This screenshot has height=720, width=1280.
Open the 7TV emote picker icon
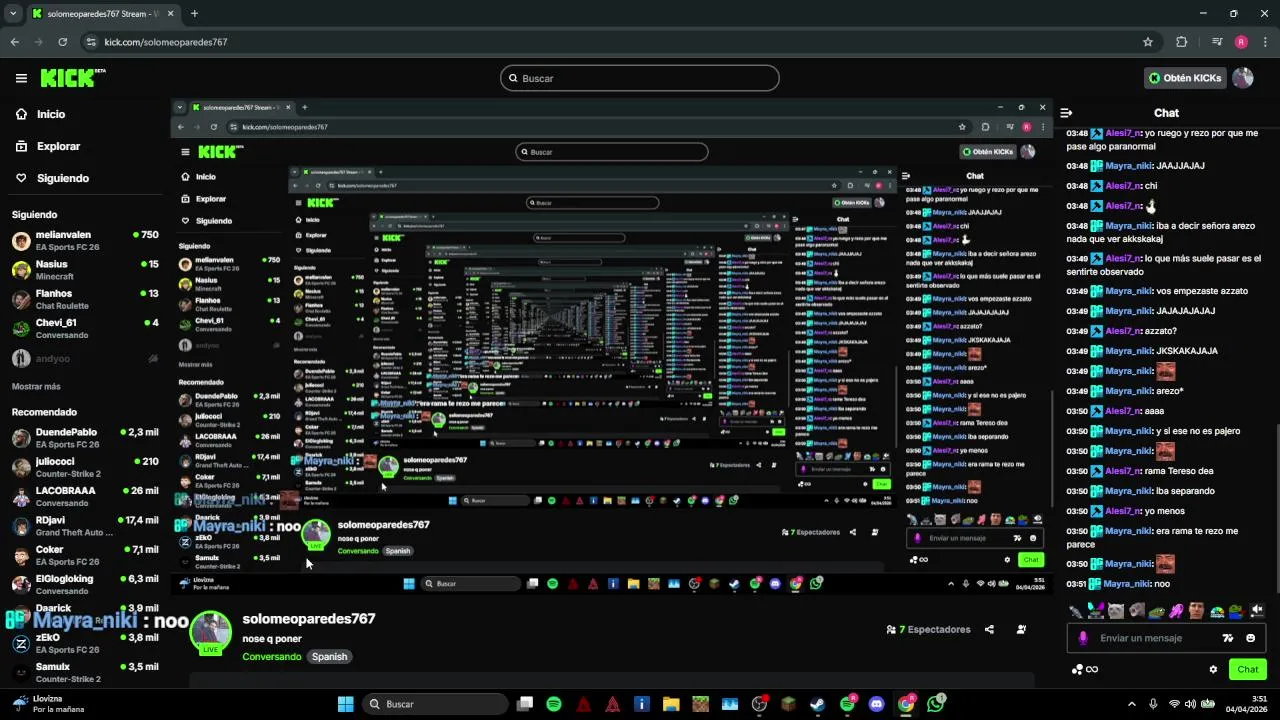pos(1228,638)
